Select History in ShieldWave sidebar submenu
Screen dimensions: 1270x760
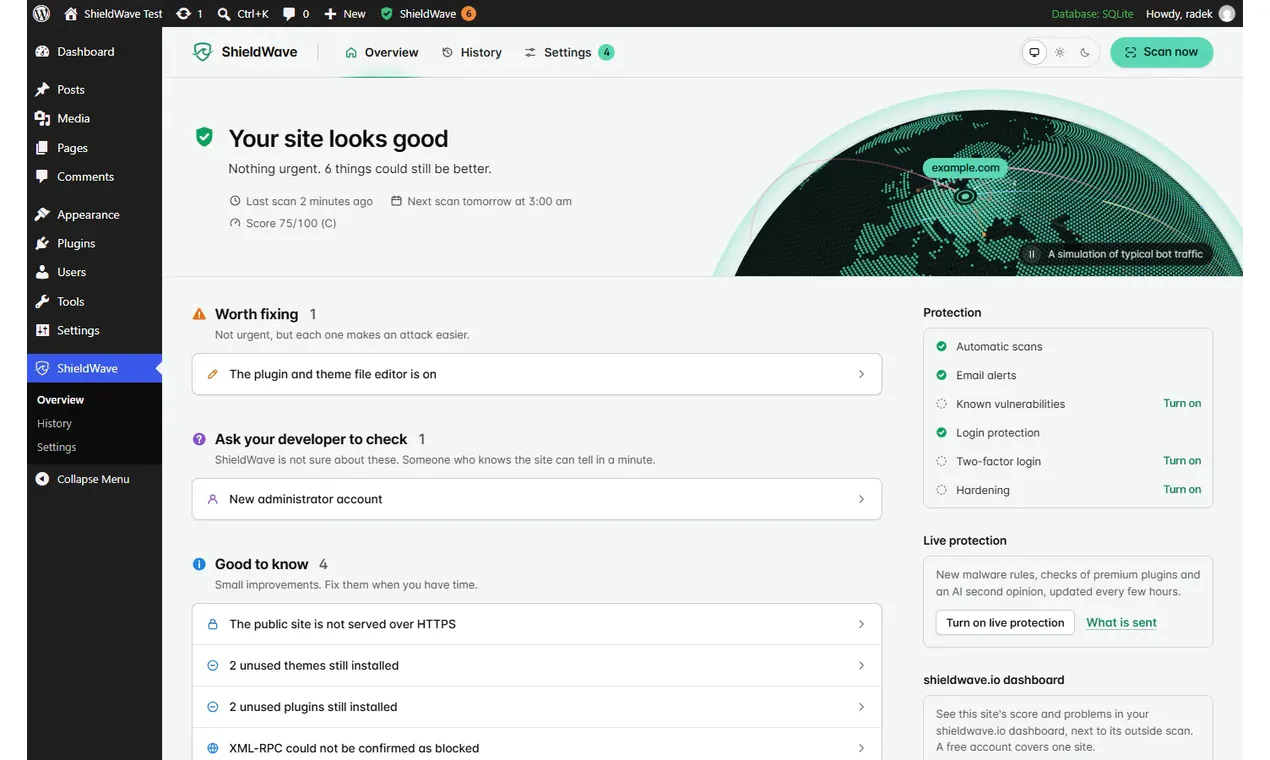pyautogui.click(x=54, y=423)
